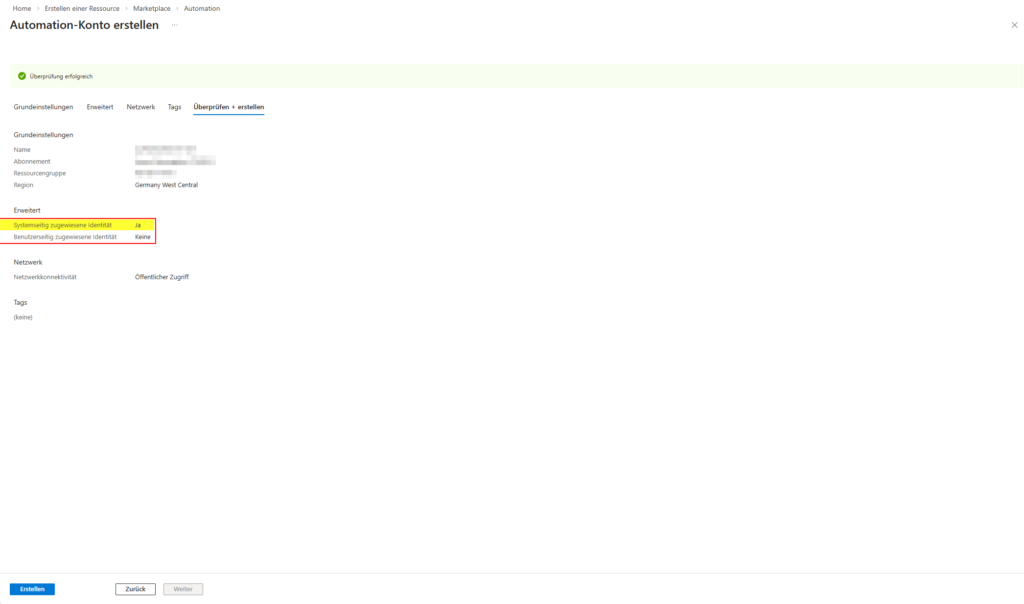Click the Überprüfung erfolgreich banner text
Screen dimensions: 1024x604
[x=61, y=76]
